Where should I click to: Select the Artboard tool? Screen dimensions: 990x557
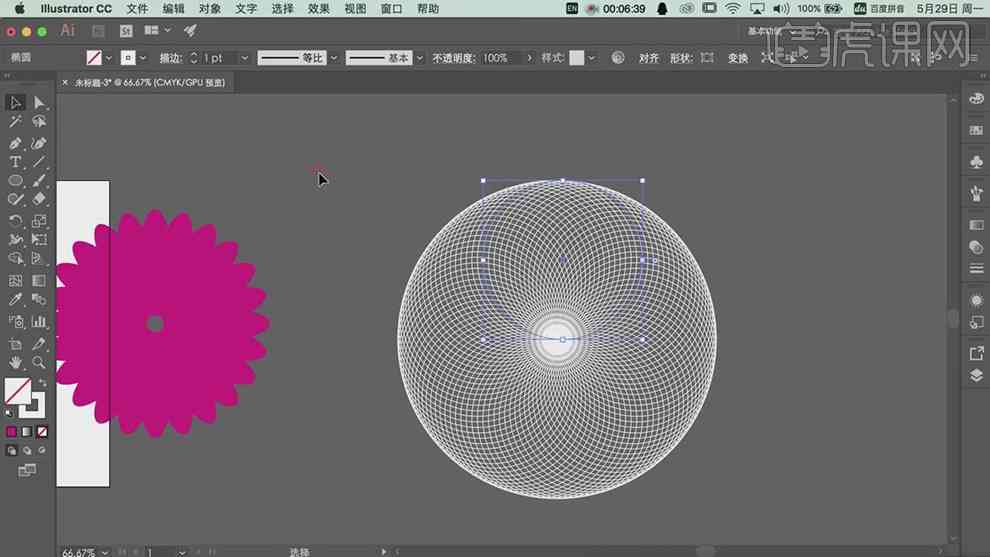[15, 344]
